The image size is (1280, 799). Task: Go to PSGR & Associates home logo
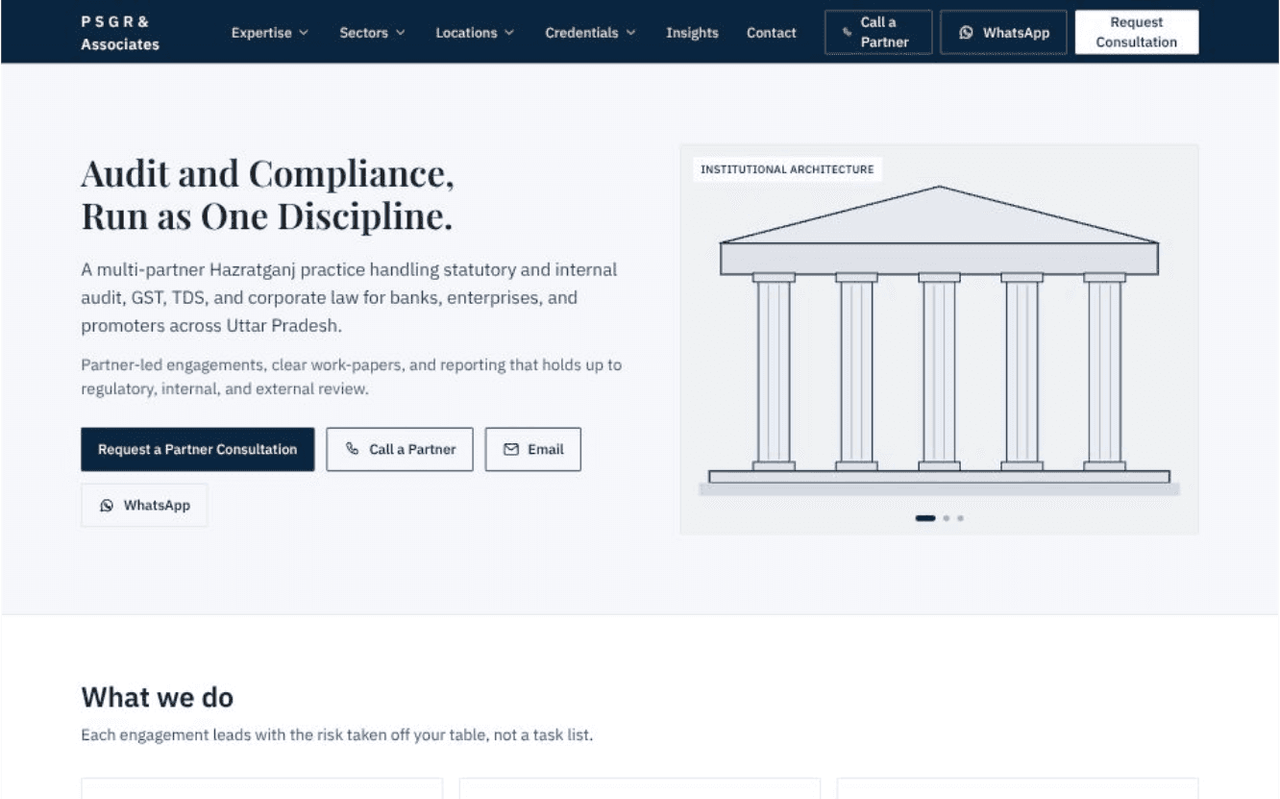120,32
